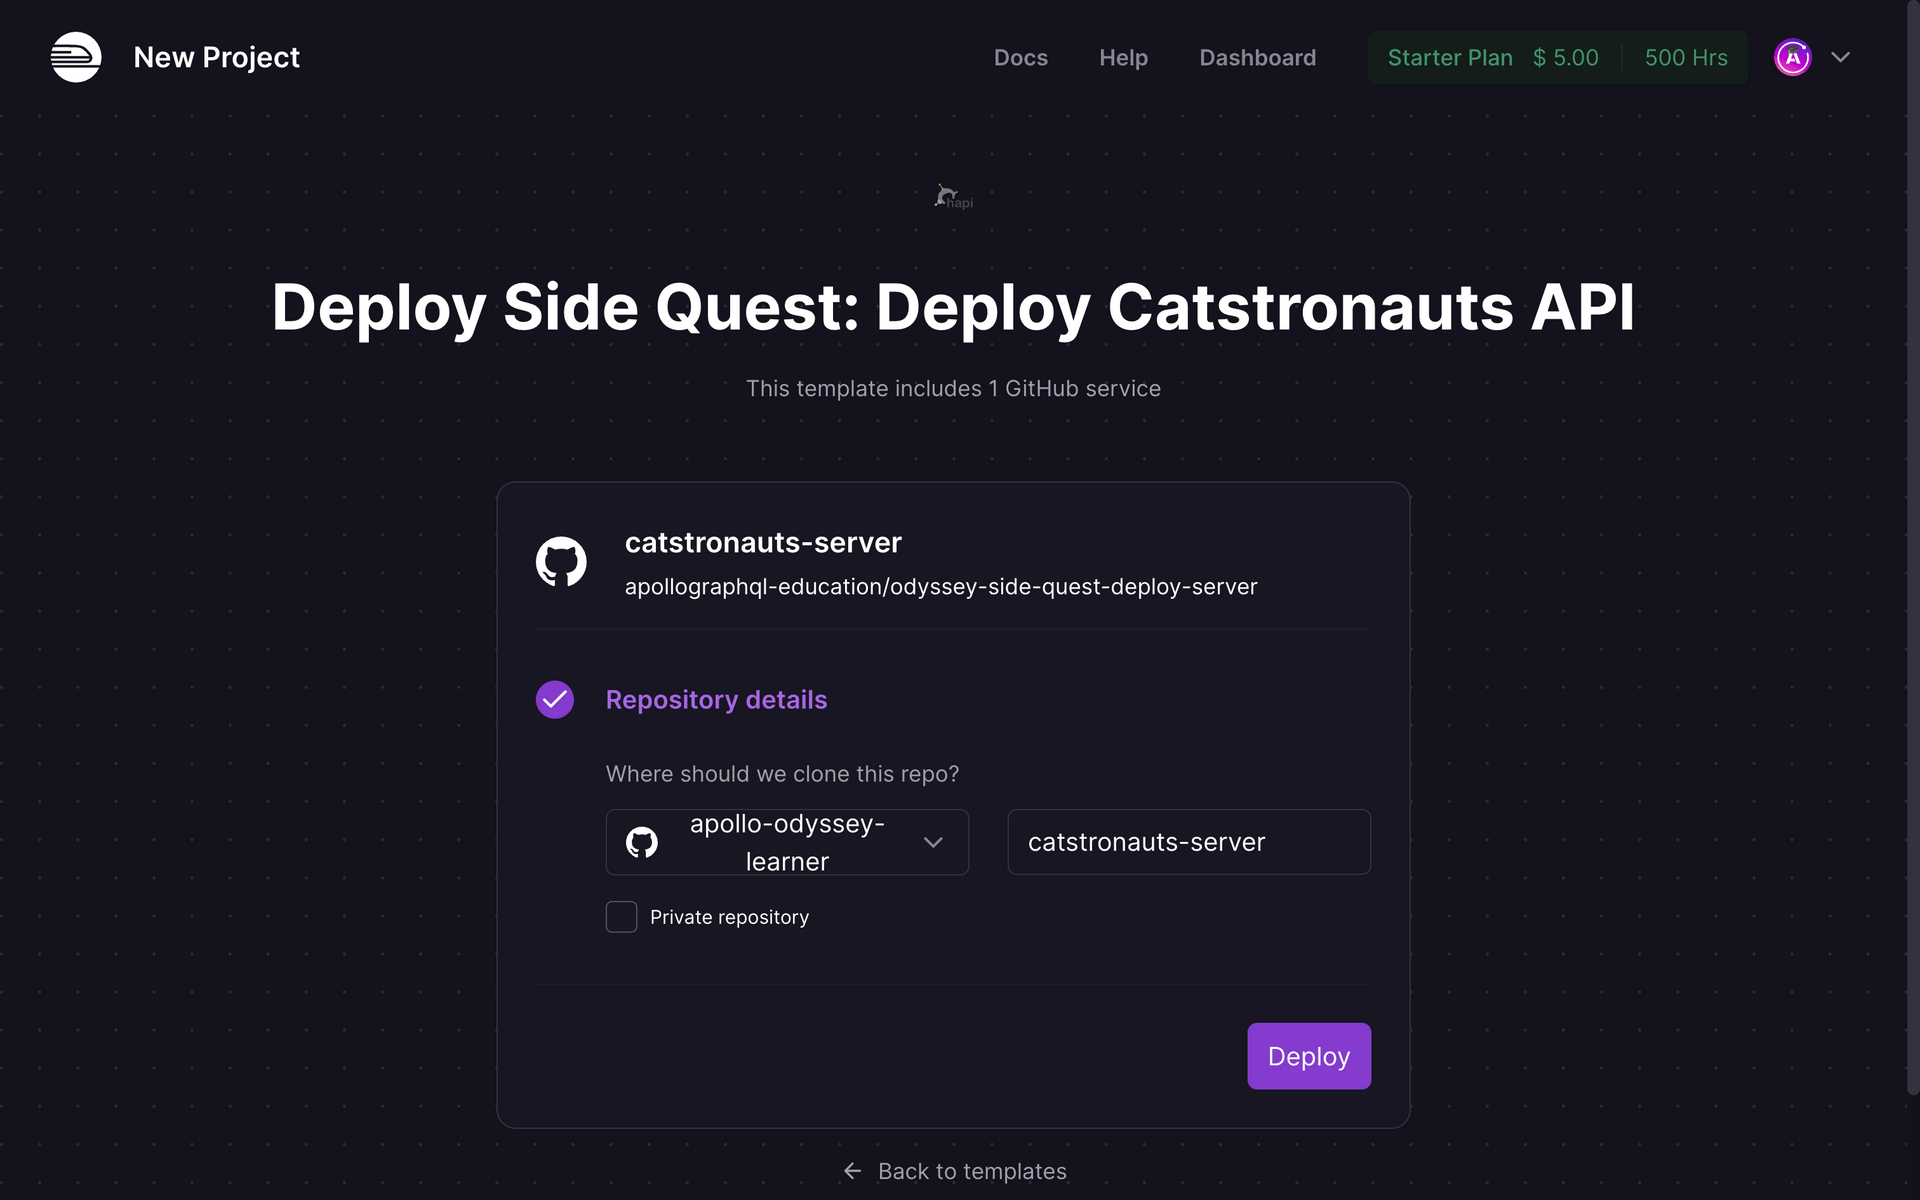
Task: Click the repository name input field
Action: [x=1188, y=842]
